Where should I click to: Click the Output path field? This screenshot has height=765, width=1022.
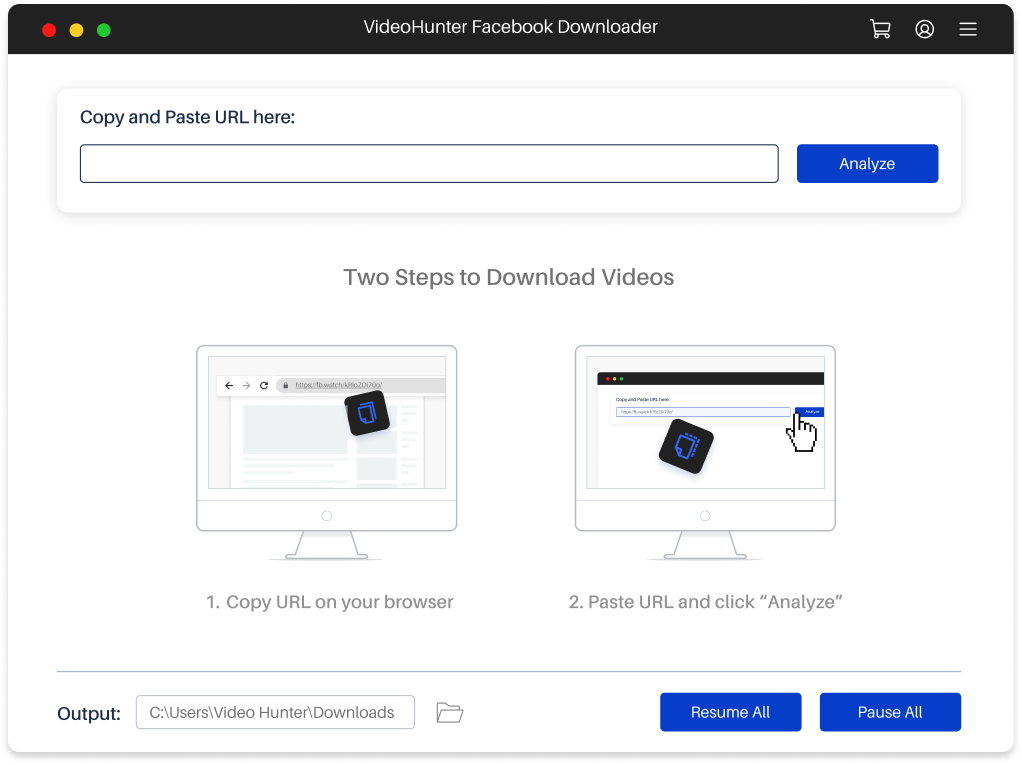[x=275, y=712]
